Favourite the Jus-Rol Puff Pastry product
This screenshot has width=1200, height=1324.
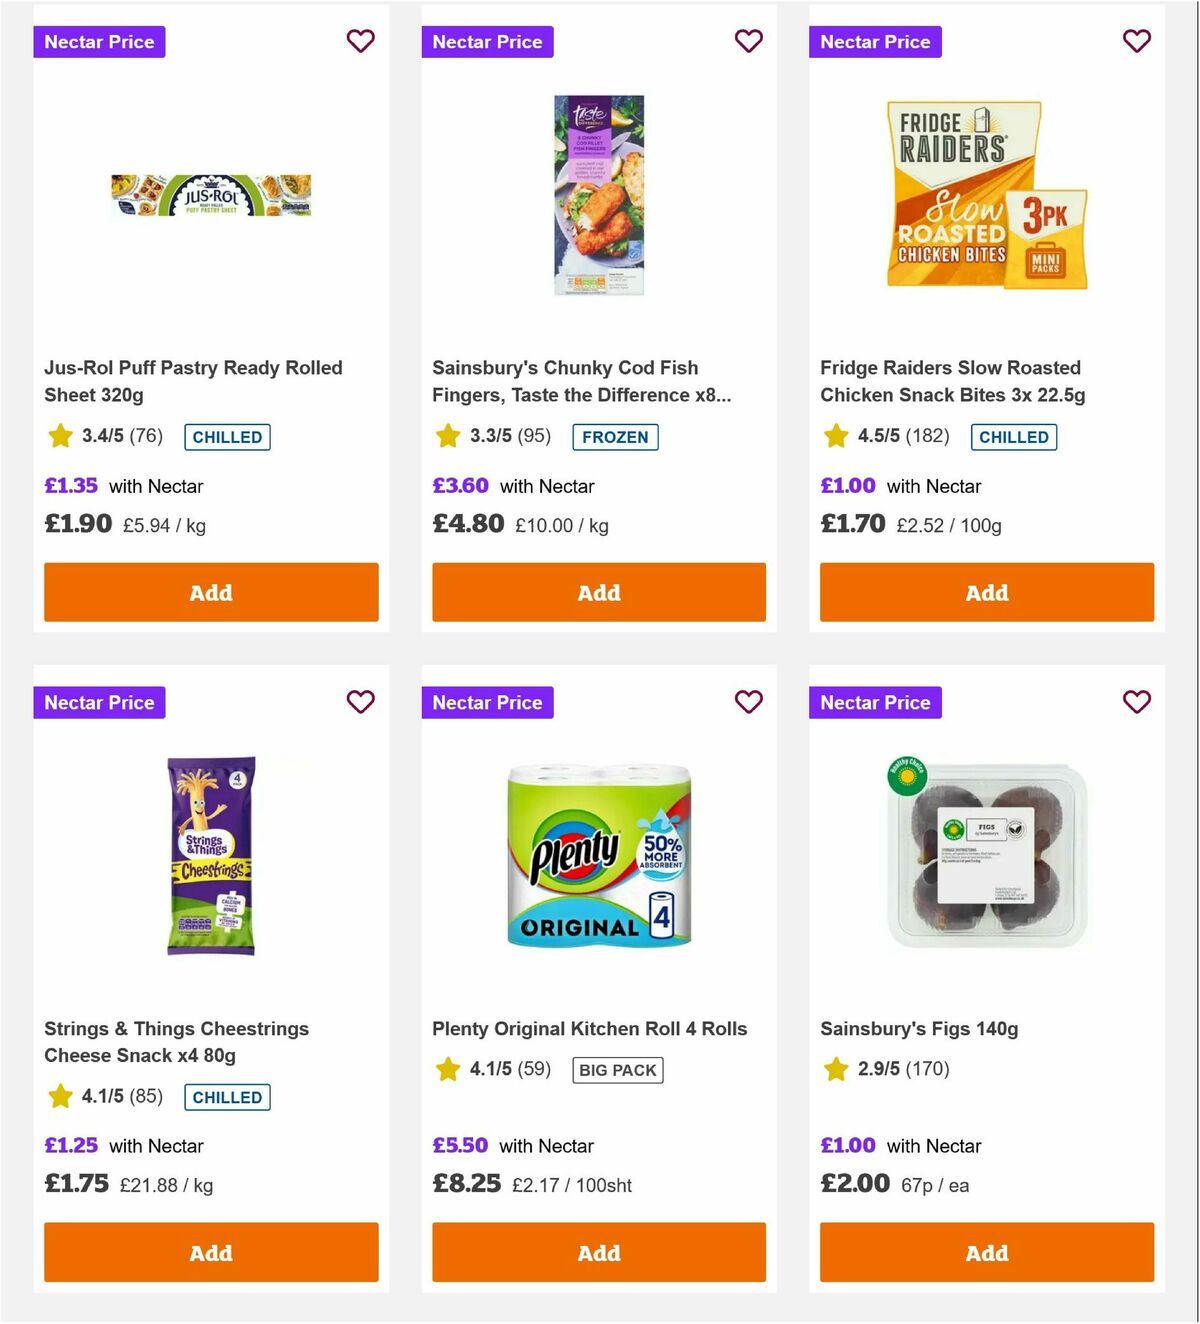(x=360, y=41)
